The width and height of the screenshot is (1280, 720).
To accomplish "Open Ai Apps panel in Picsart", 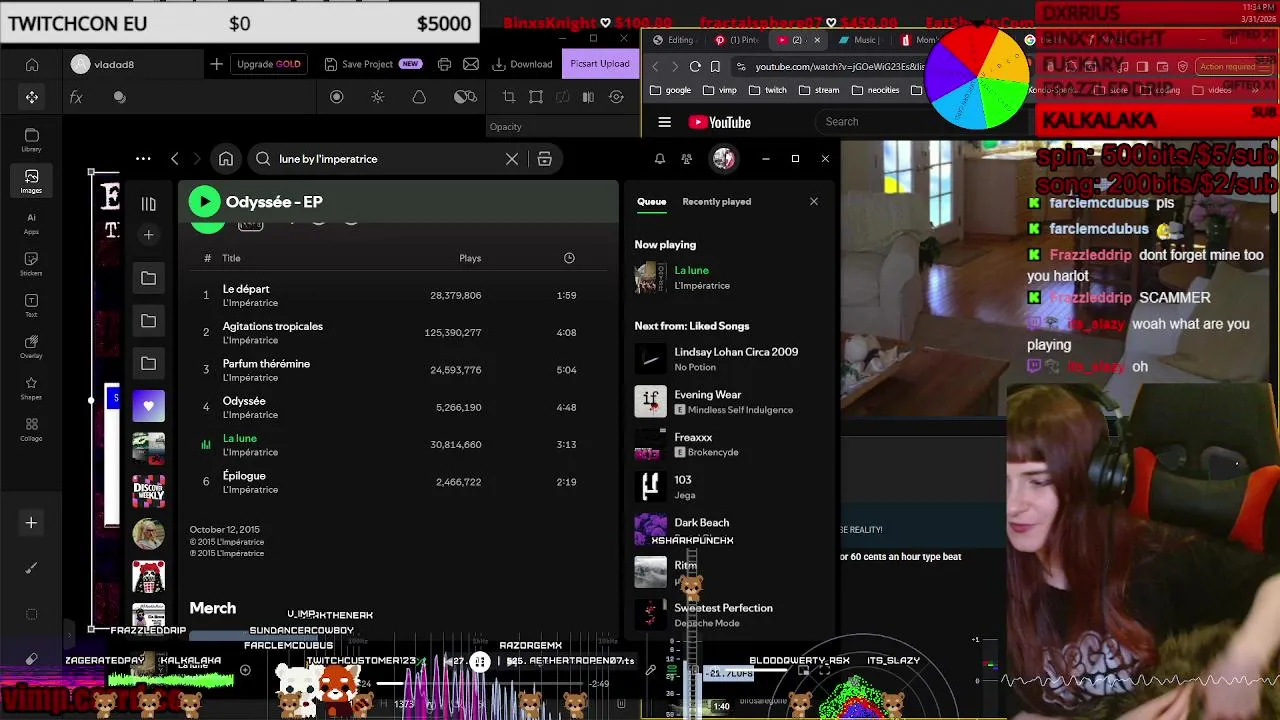I will click(x=32, y=223).
